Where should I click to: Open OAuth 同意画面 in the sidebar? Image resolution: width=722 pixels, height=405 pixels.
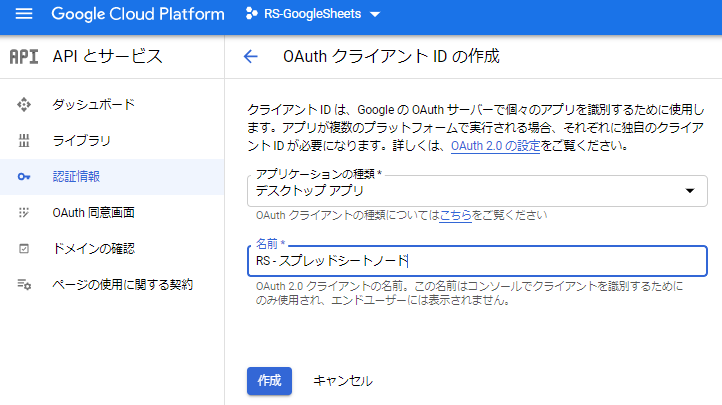93,213
